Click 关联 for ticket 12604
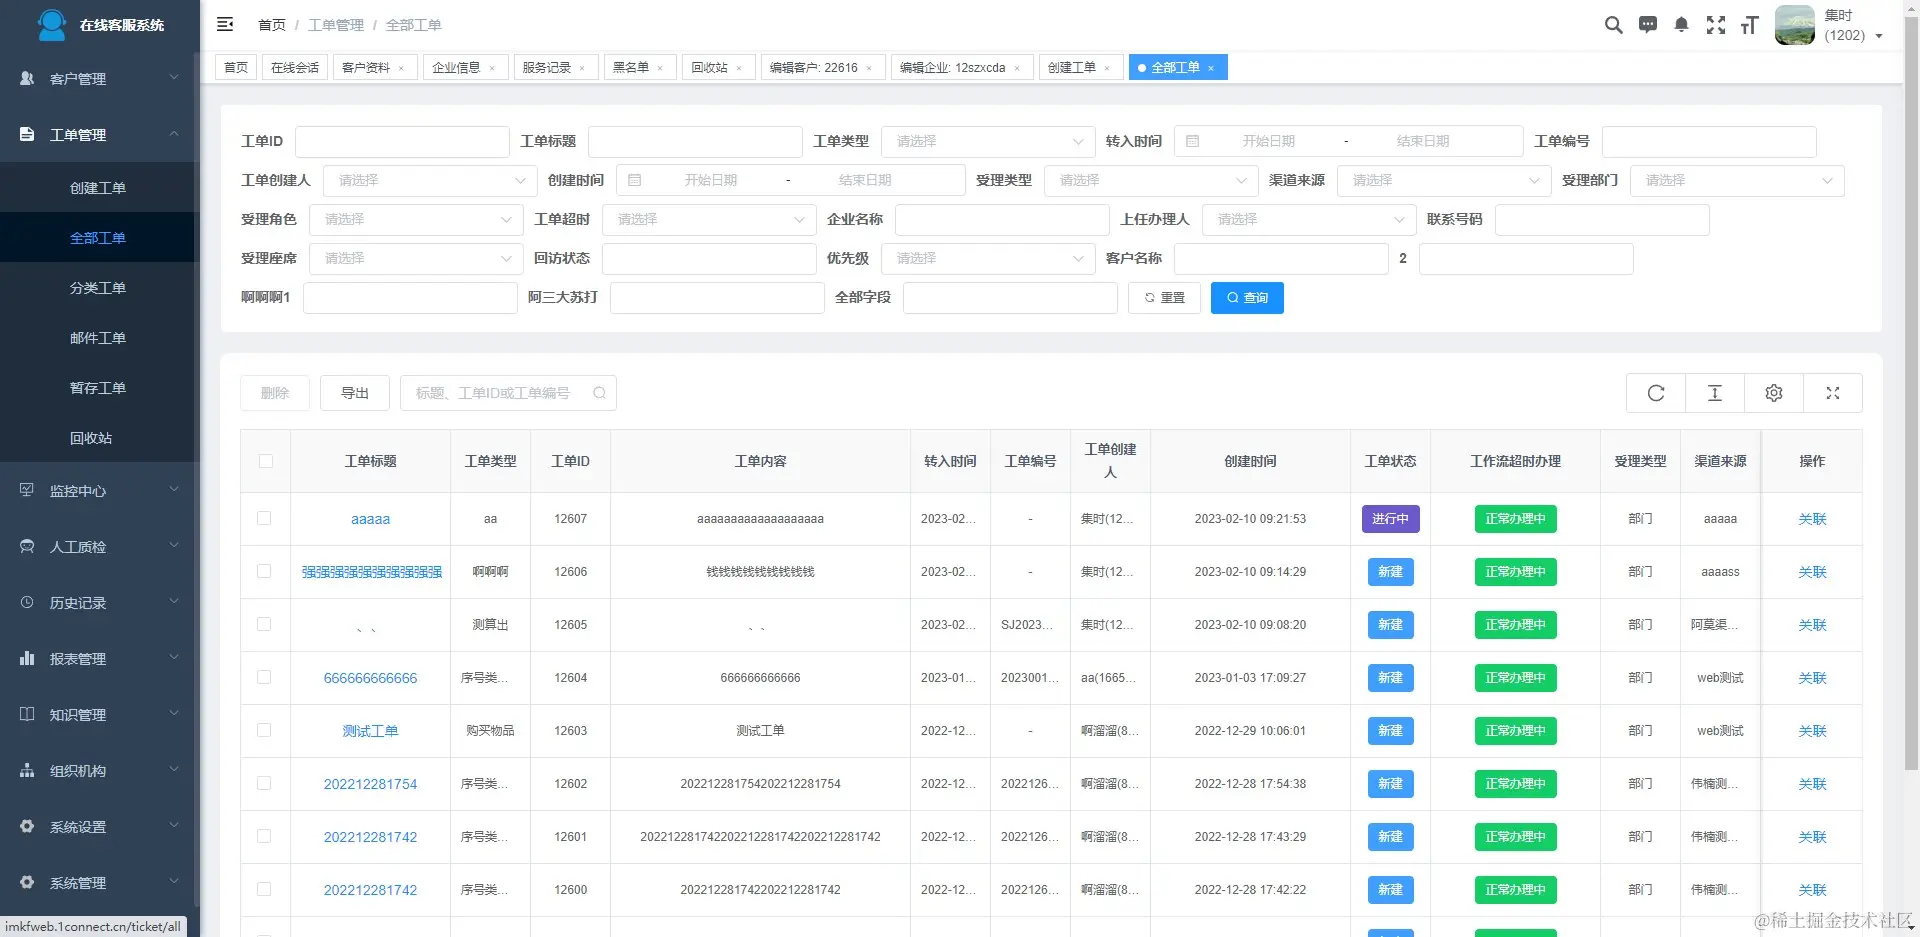 click(x=1812, y=678)
